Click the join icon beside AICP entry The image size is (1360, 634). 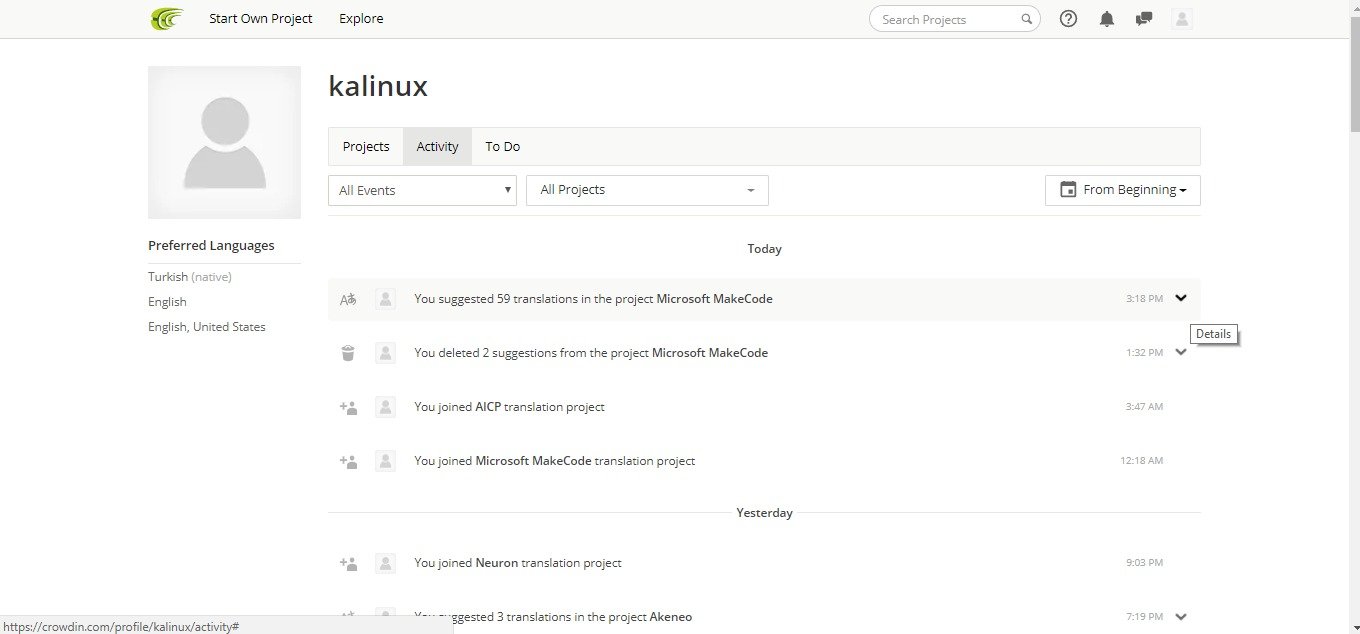point(348,407)
